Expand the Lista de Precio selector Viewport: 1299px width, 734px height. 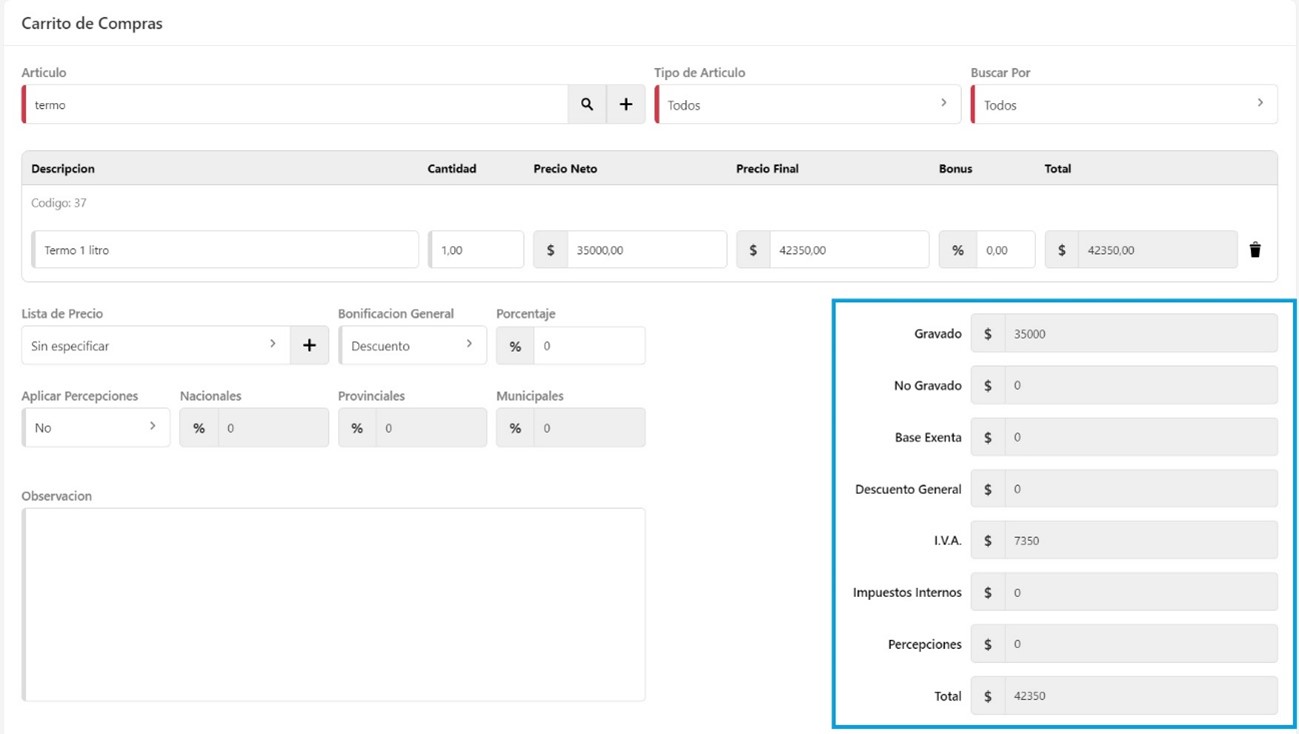[155, 345]
